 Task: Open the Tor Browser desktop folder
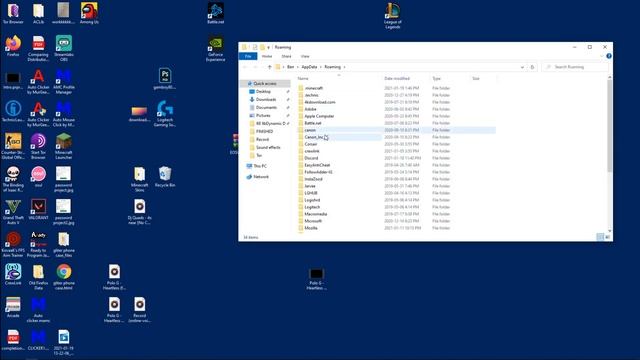tap(13, 13)
